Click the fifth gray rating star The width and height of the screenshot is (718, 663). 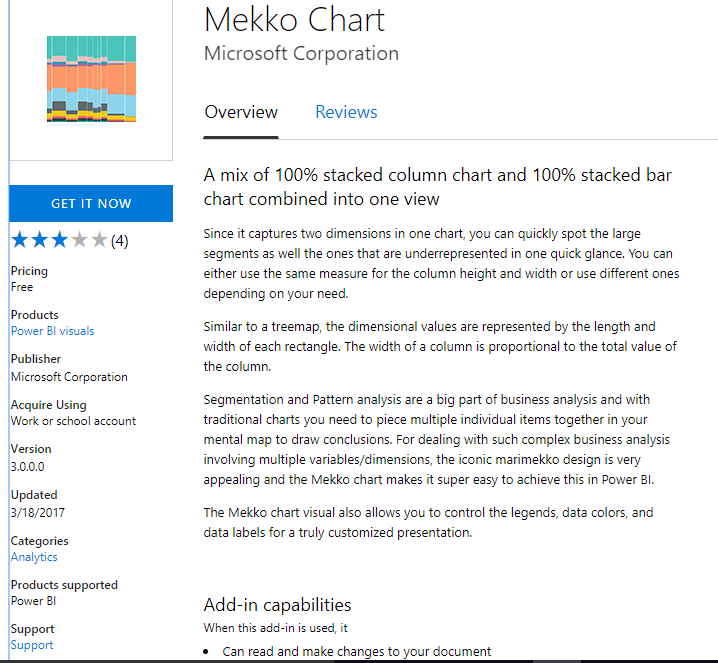[x=99, y=240]
